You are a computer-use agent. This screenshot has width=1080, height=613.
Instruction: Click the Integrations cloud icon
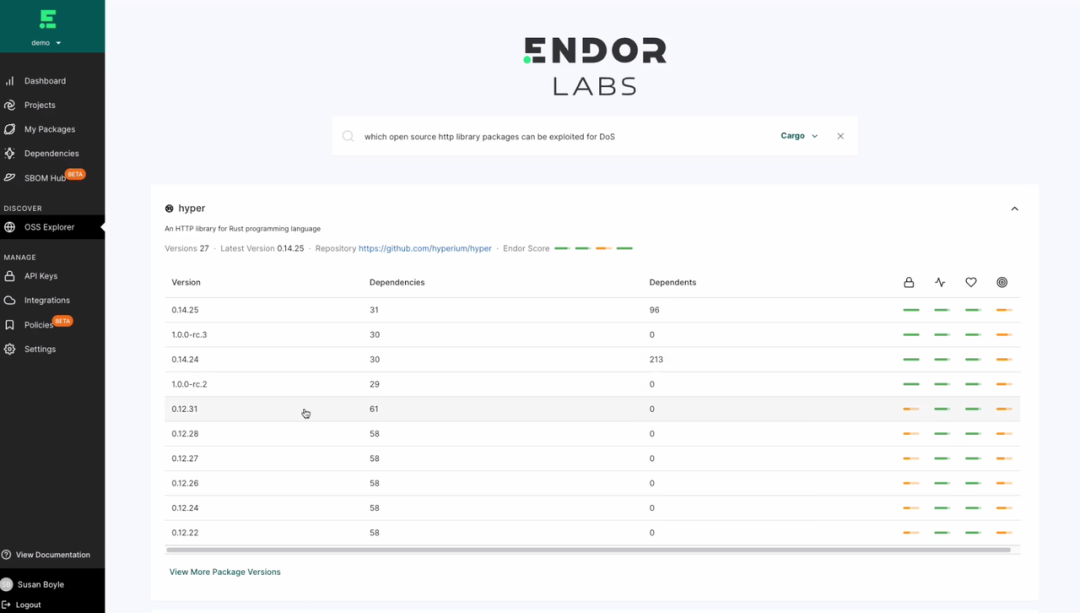click(10, 300)
